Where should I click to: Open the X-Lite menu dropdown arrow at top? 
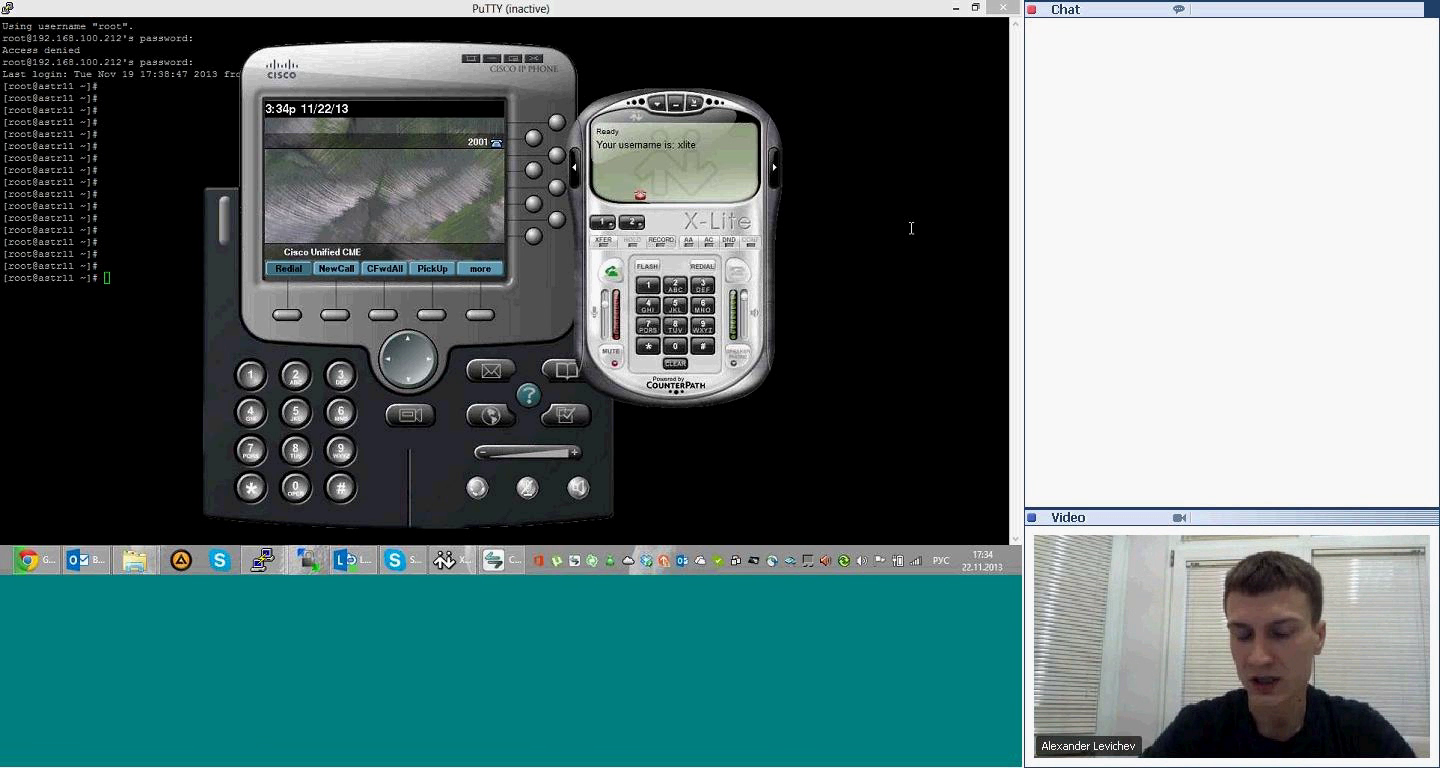click(657, 103)
